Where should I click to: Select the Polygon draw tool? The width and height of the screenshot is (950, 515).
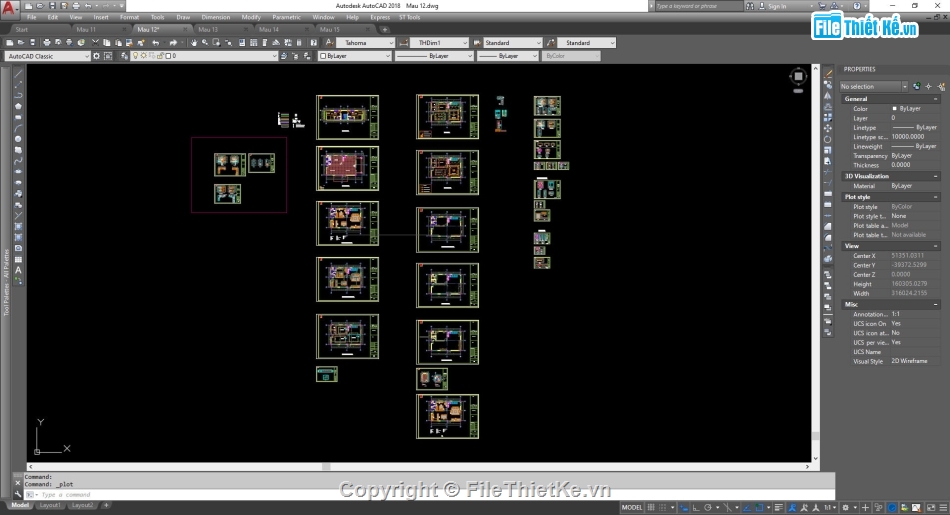pos(18,106)
